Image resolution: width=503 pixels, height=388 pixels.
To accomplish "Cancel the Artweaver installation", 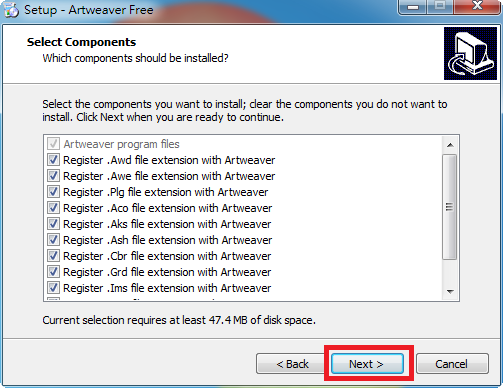I will 452,364.
